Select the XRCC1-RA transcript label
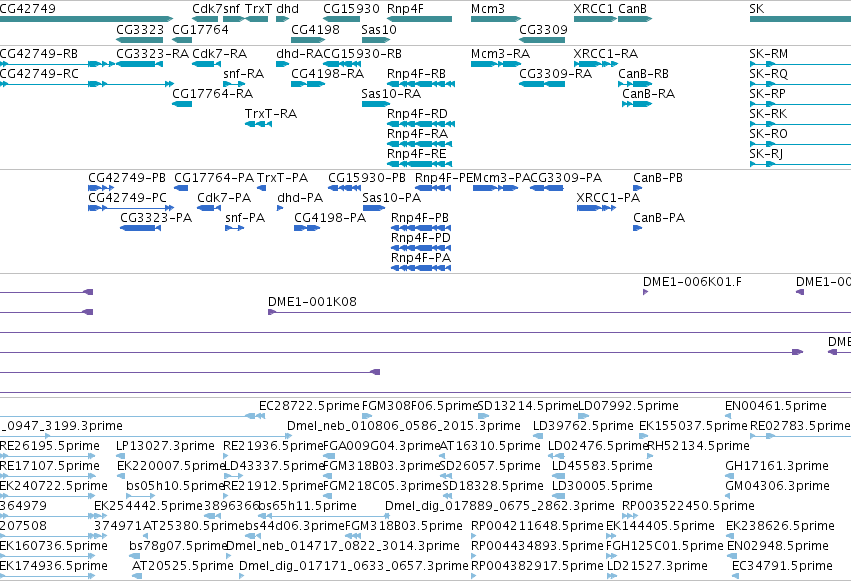 tap(606, 54)
